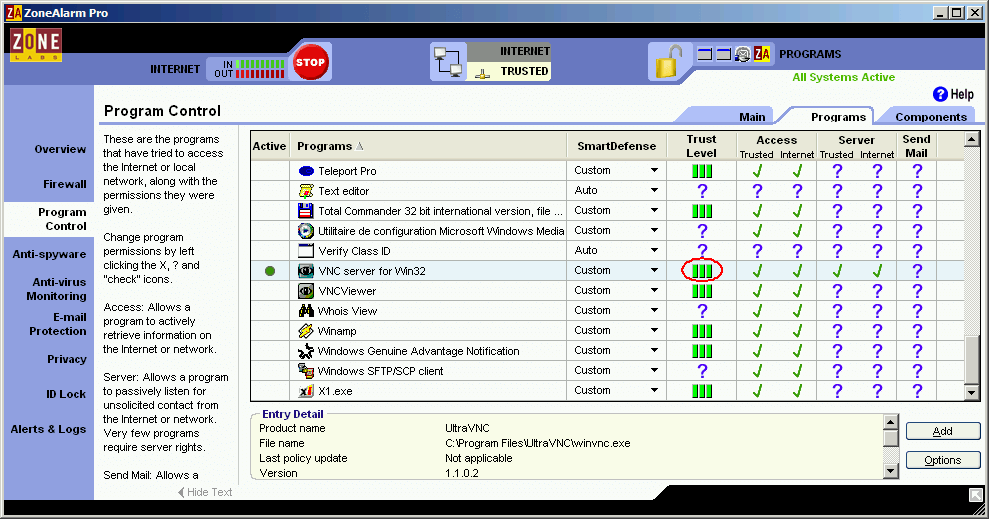This screenshot has width=989, height=519.
Task: Open SmartDefense dropdown for Whois View
Action: 654,310
